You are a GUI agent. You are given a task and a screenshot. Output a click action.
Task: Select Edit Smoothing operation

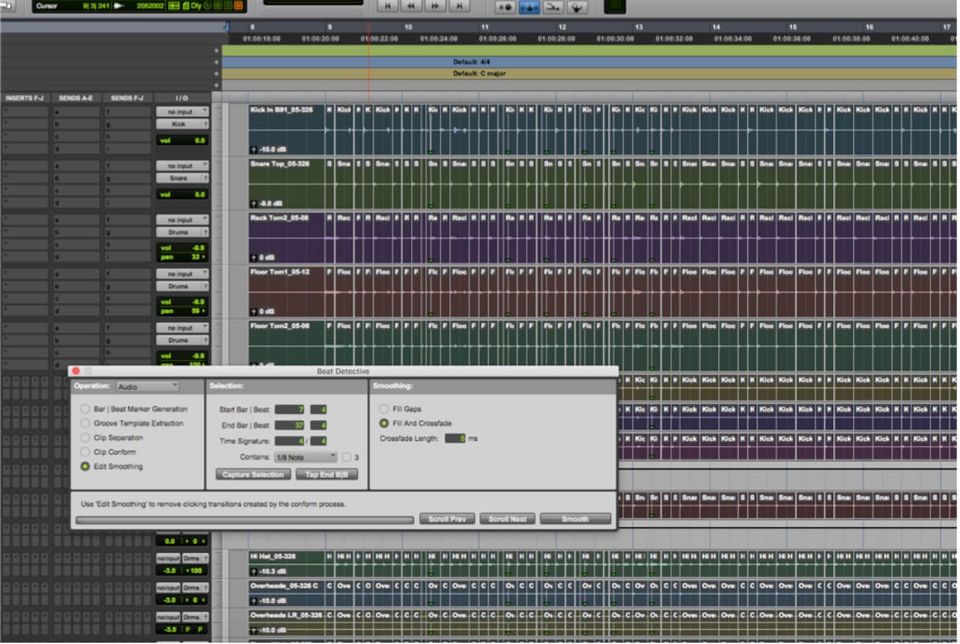pos(85,466)
